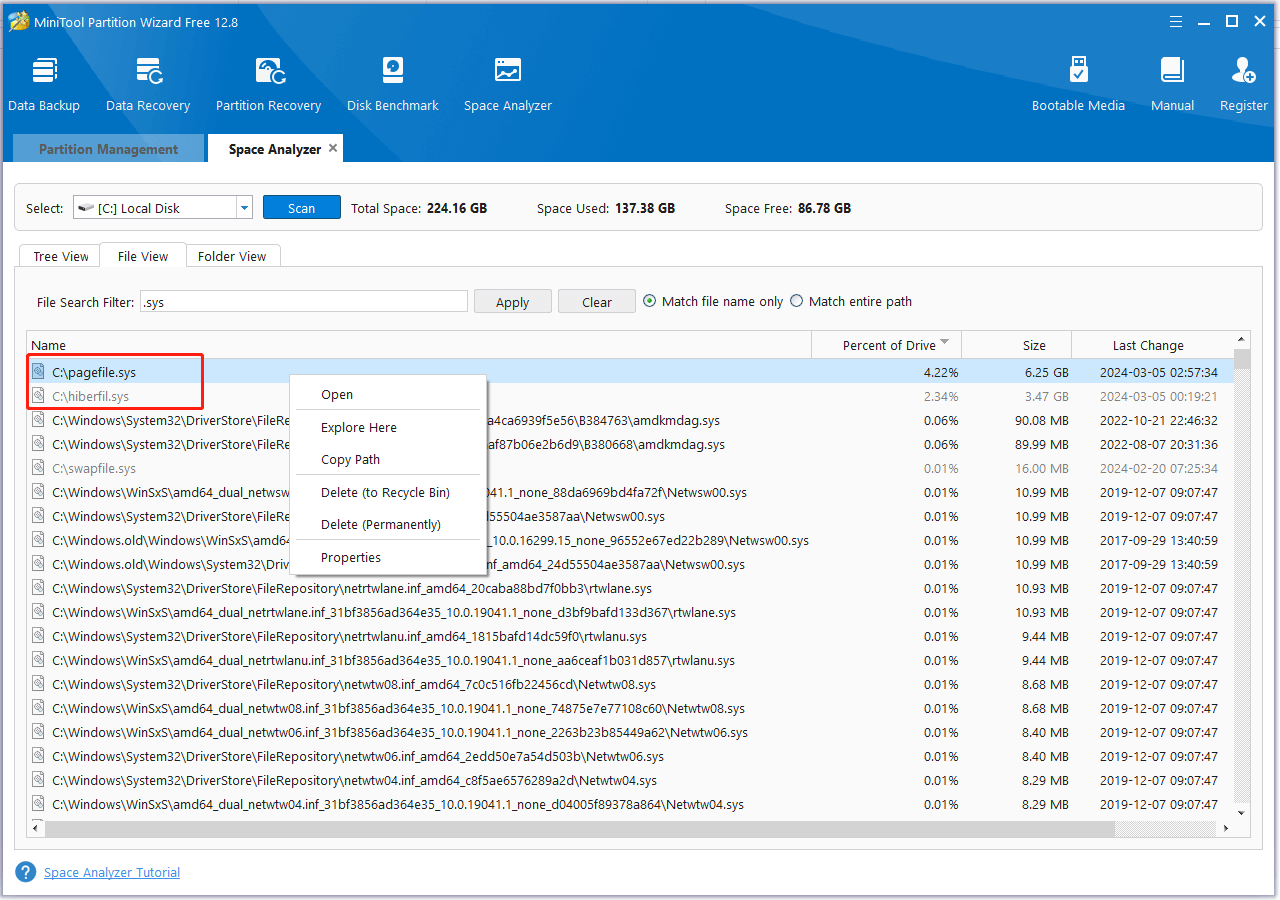The width and height of the screenshot is (1280, 900).
Task: Start the Disk Benchmark tool
Action: (x=392, y=85)
